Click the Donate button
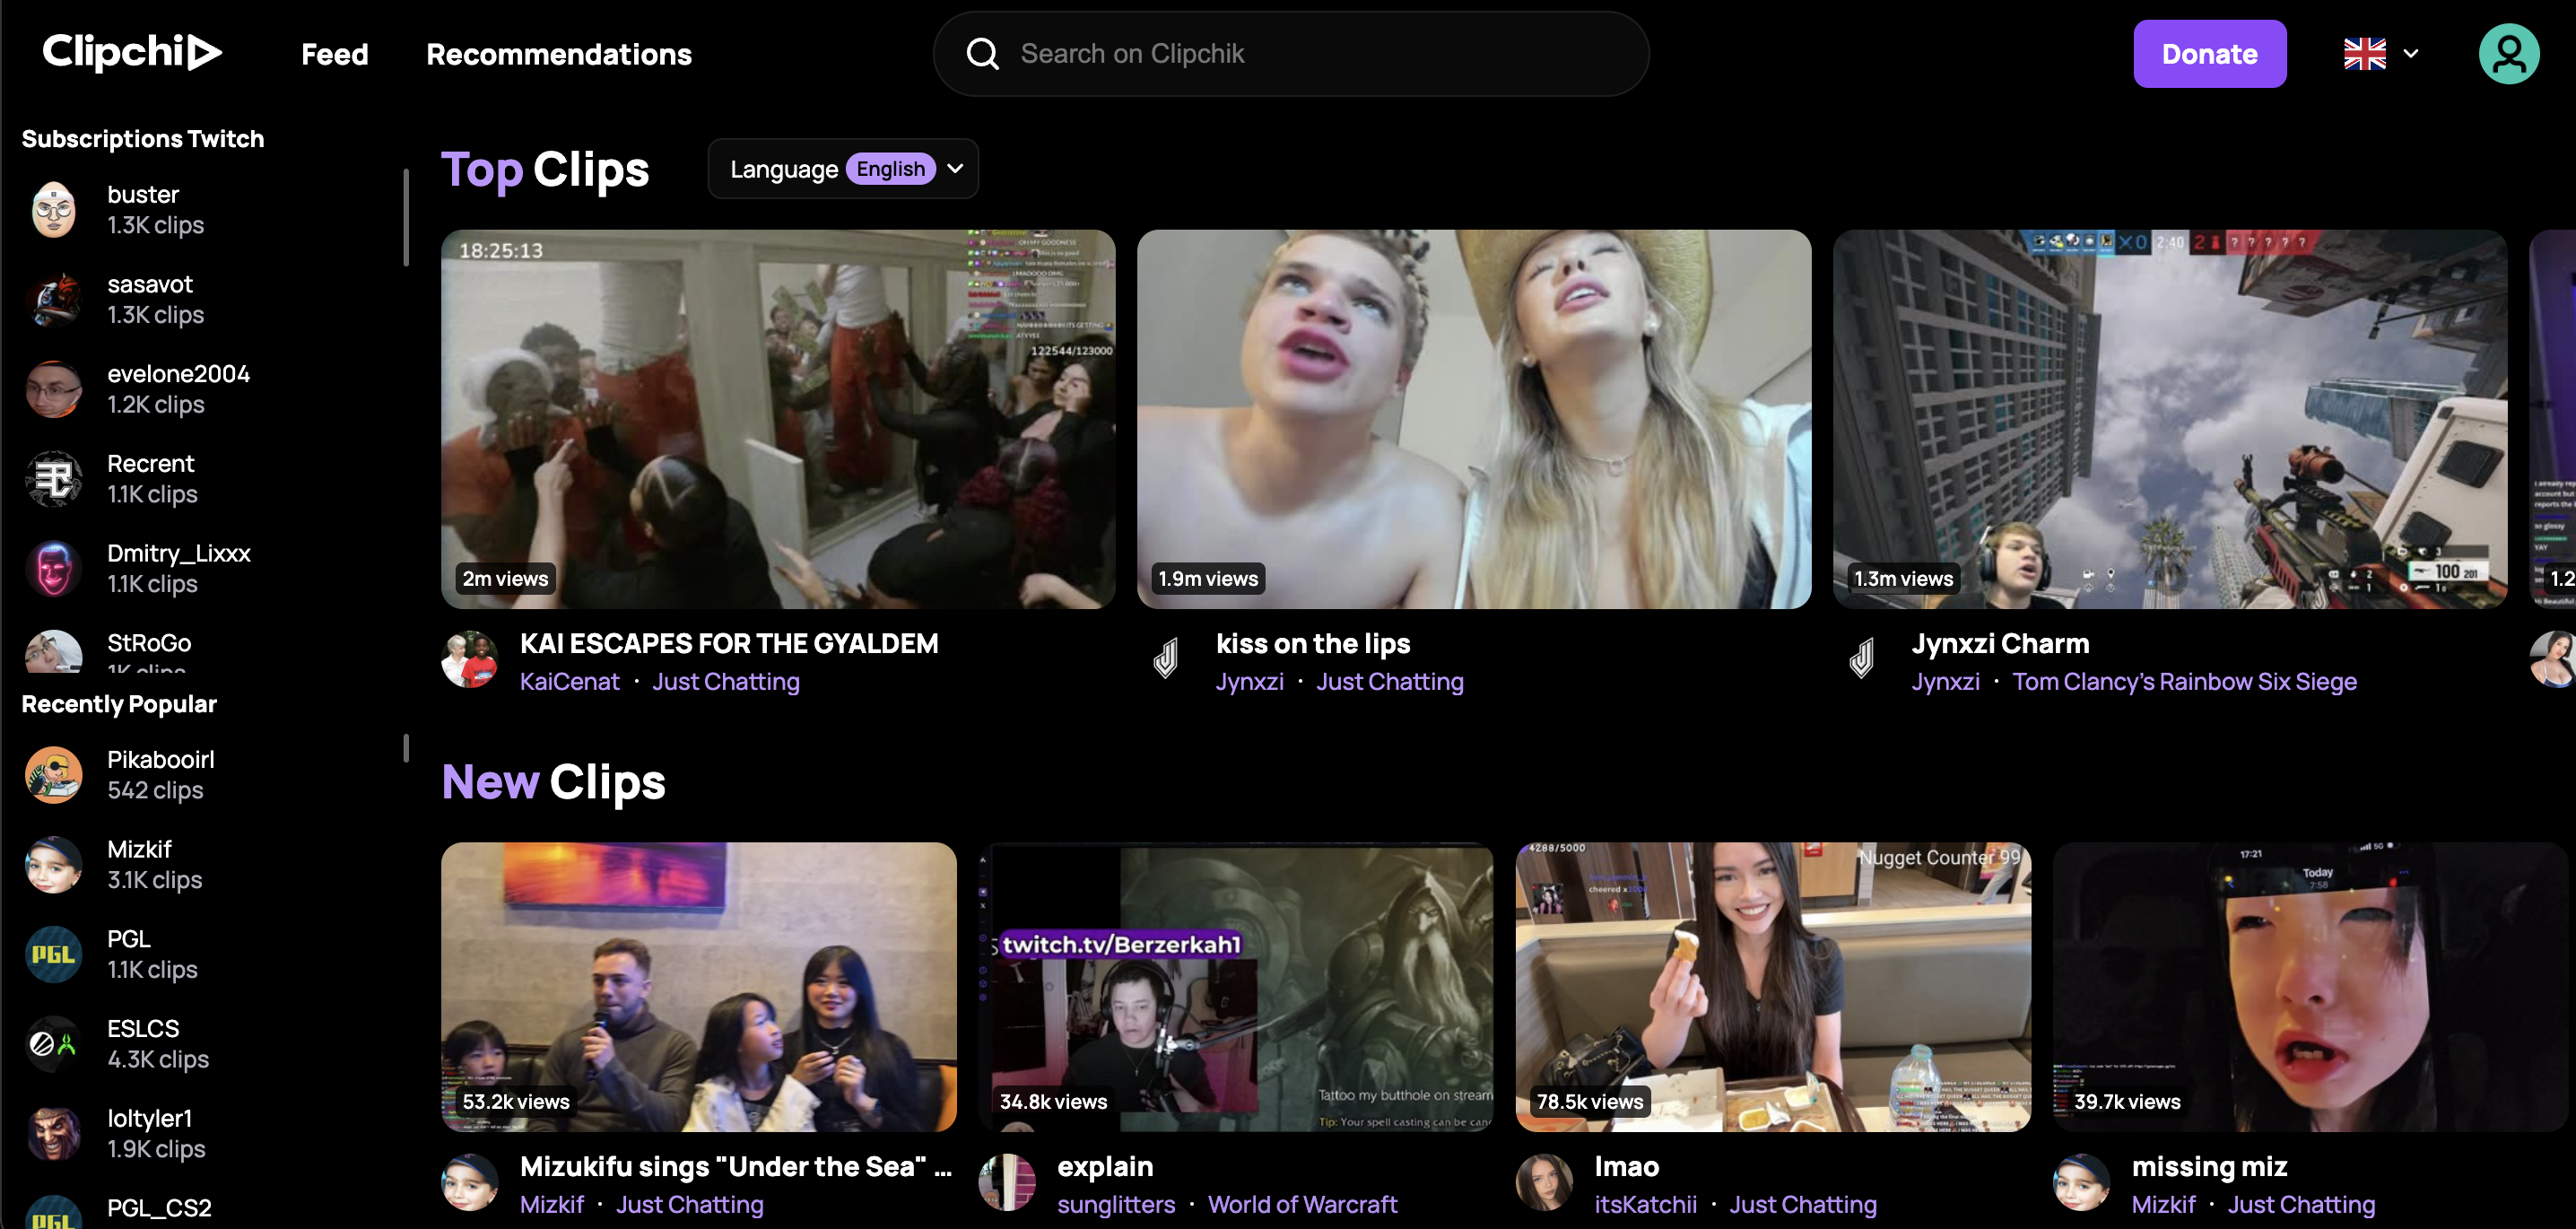The height and width of the screenshot is (1229, 2576). coord(2209,54)
